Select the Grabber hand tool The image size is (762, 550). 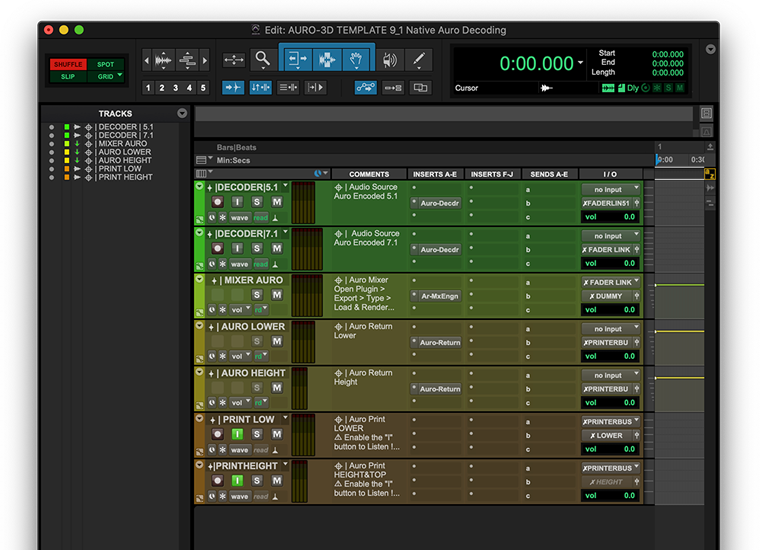coord(355,60)
